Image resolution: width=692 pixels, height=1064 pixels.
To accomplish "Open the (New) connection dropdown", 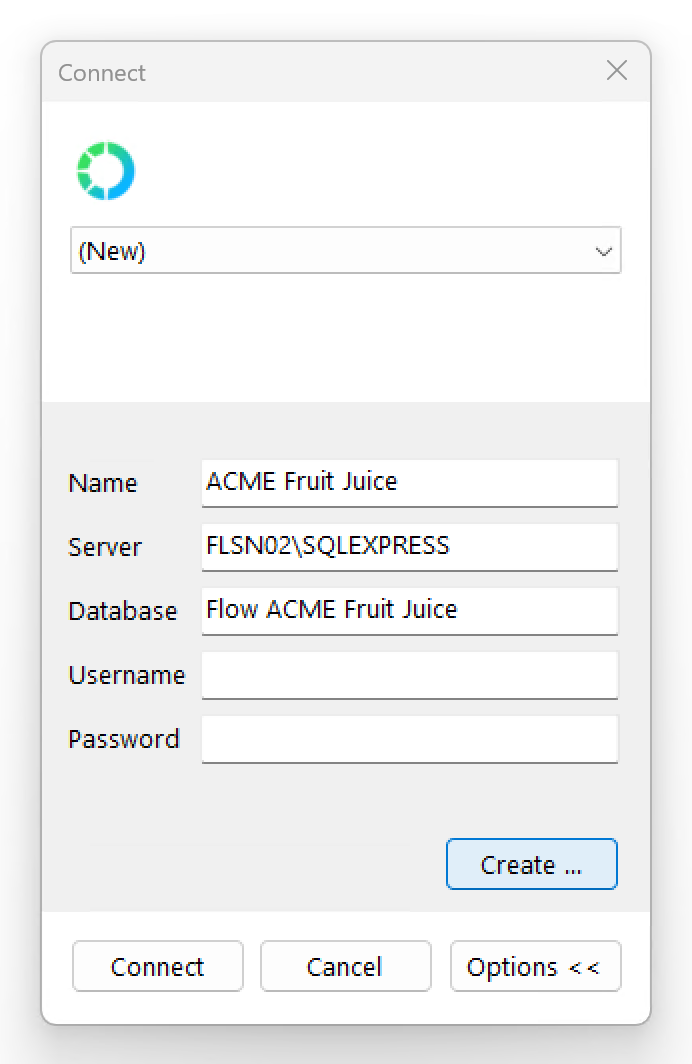I will click(x=345, y=251).
